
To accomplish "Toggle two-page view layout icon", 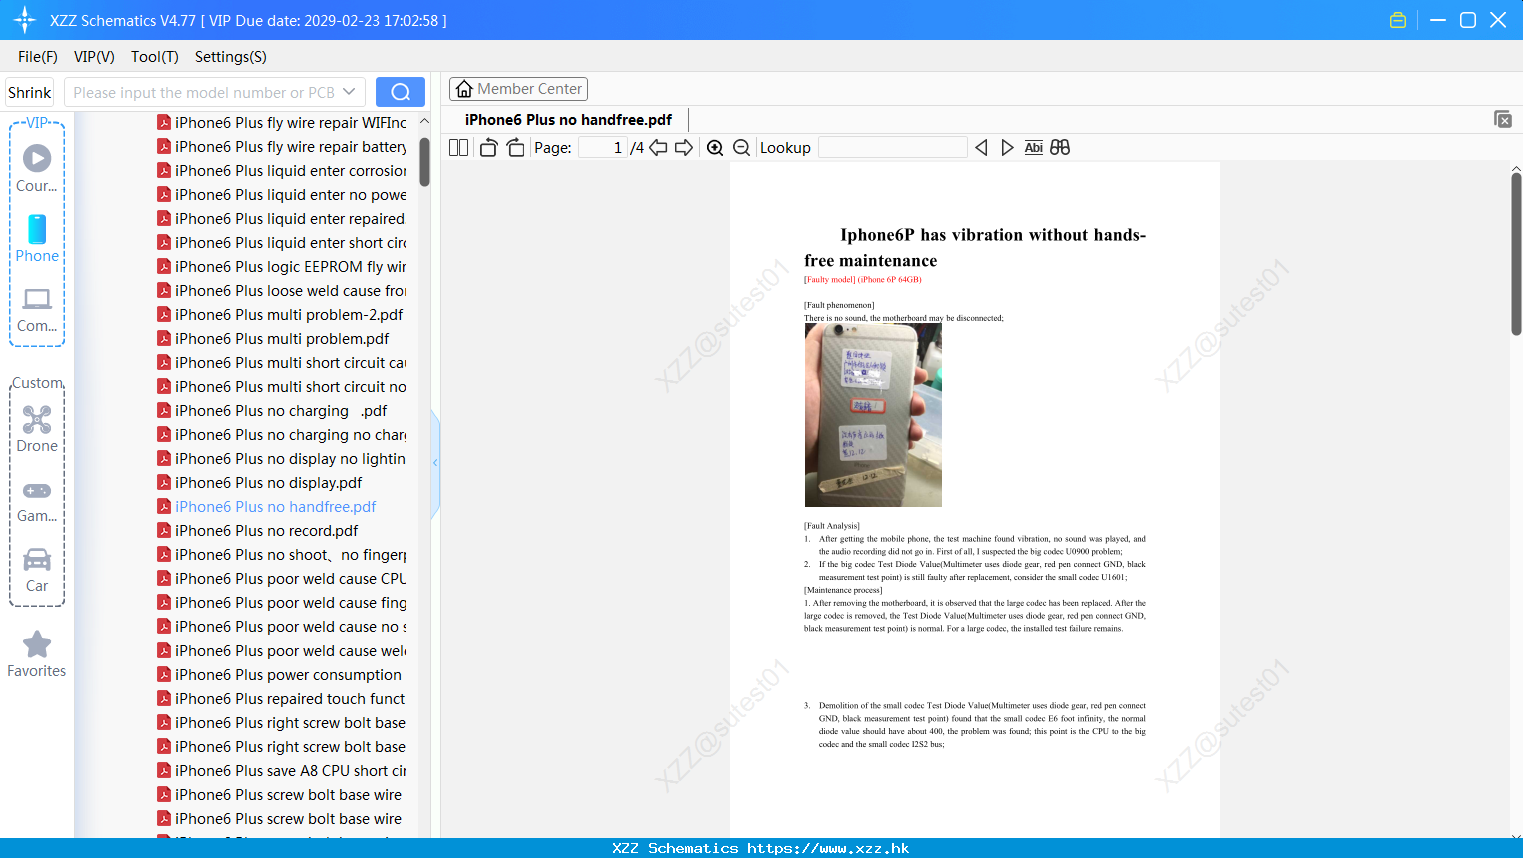I will [x=459, y=148].
